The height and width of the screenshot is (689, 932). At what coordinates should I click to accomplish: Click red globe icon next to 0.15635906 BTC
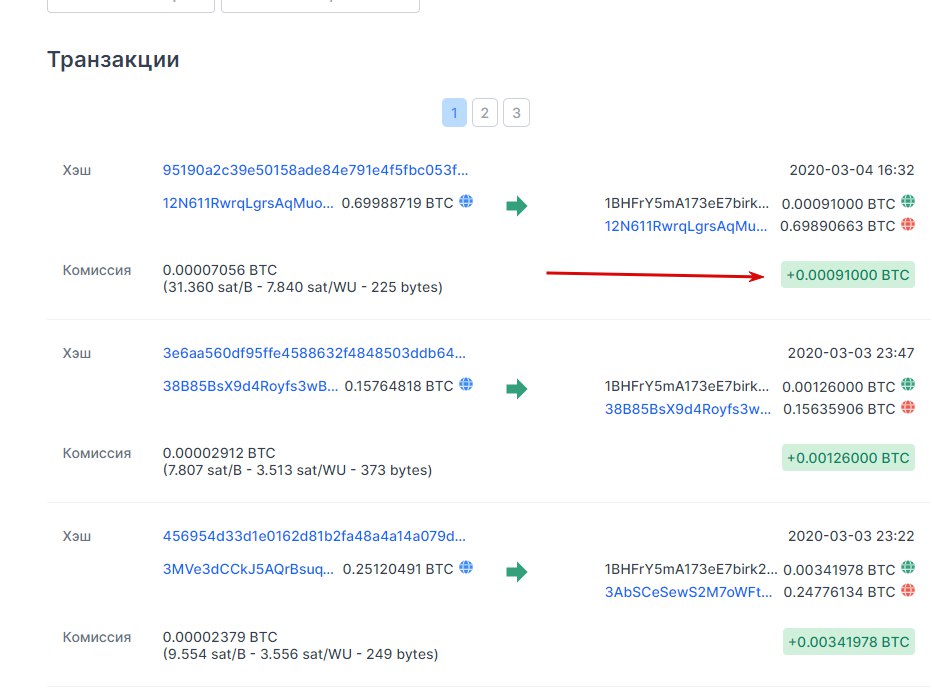click(908, 408)
